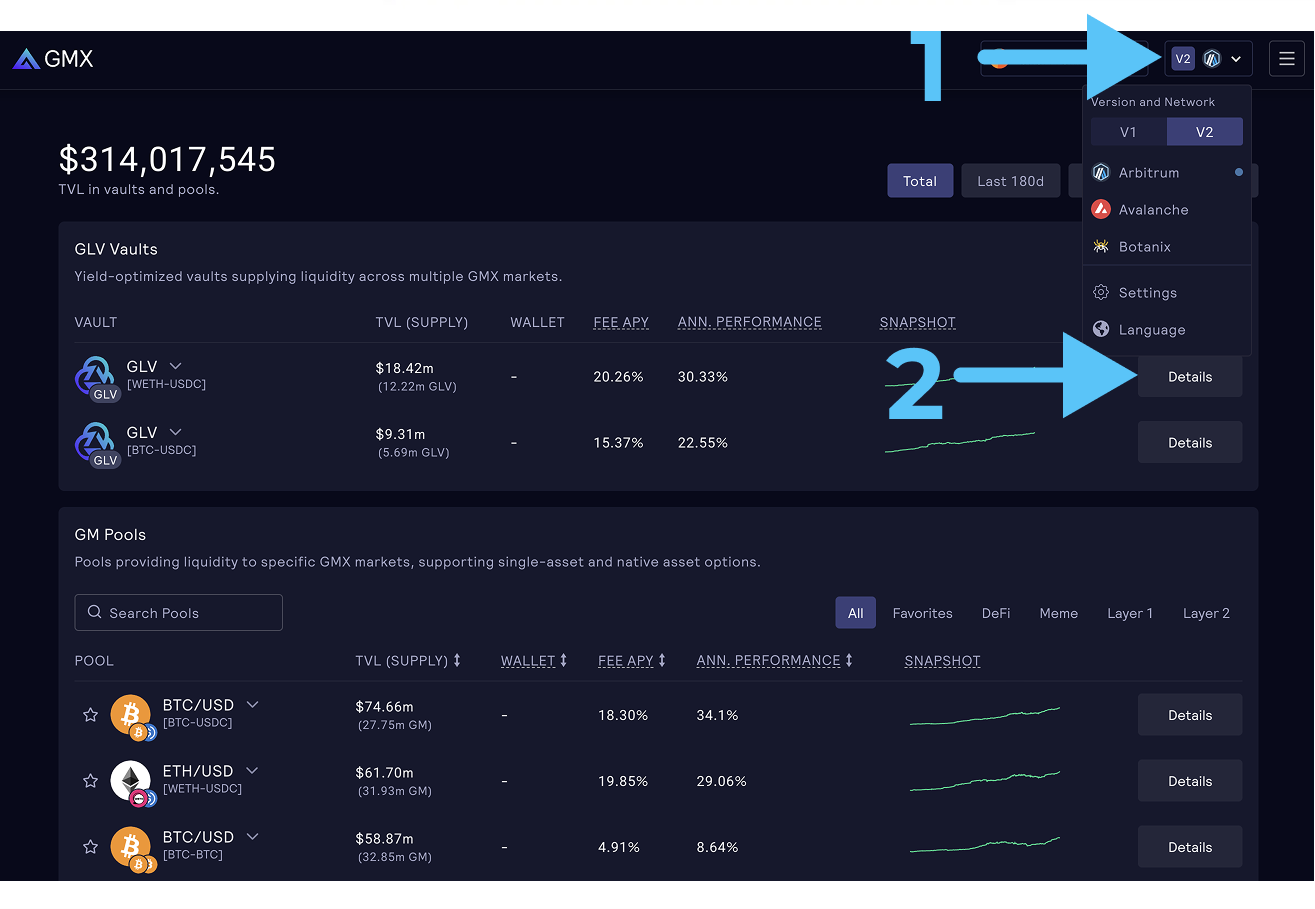Select Arbitrum network option
This screenshot has width=1315, height=909.
tap(1148, 173)
